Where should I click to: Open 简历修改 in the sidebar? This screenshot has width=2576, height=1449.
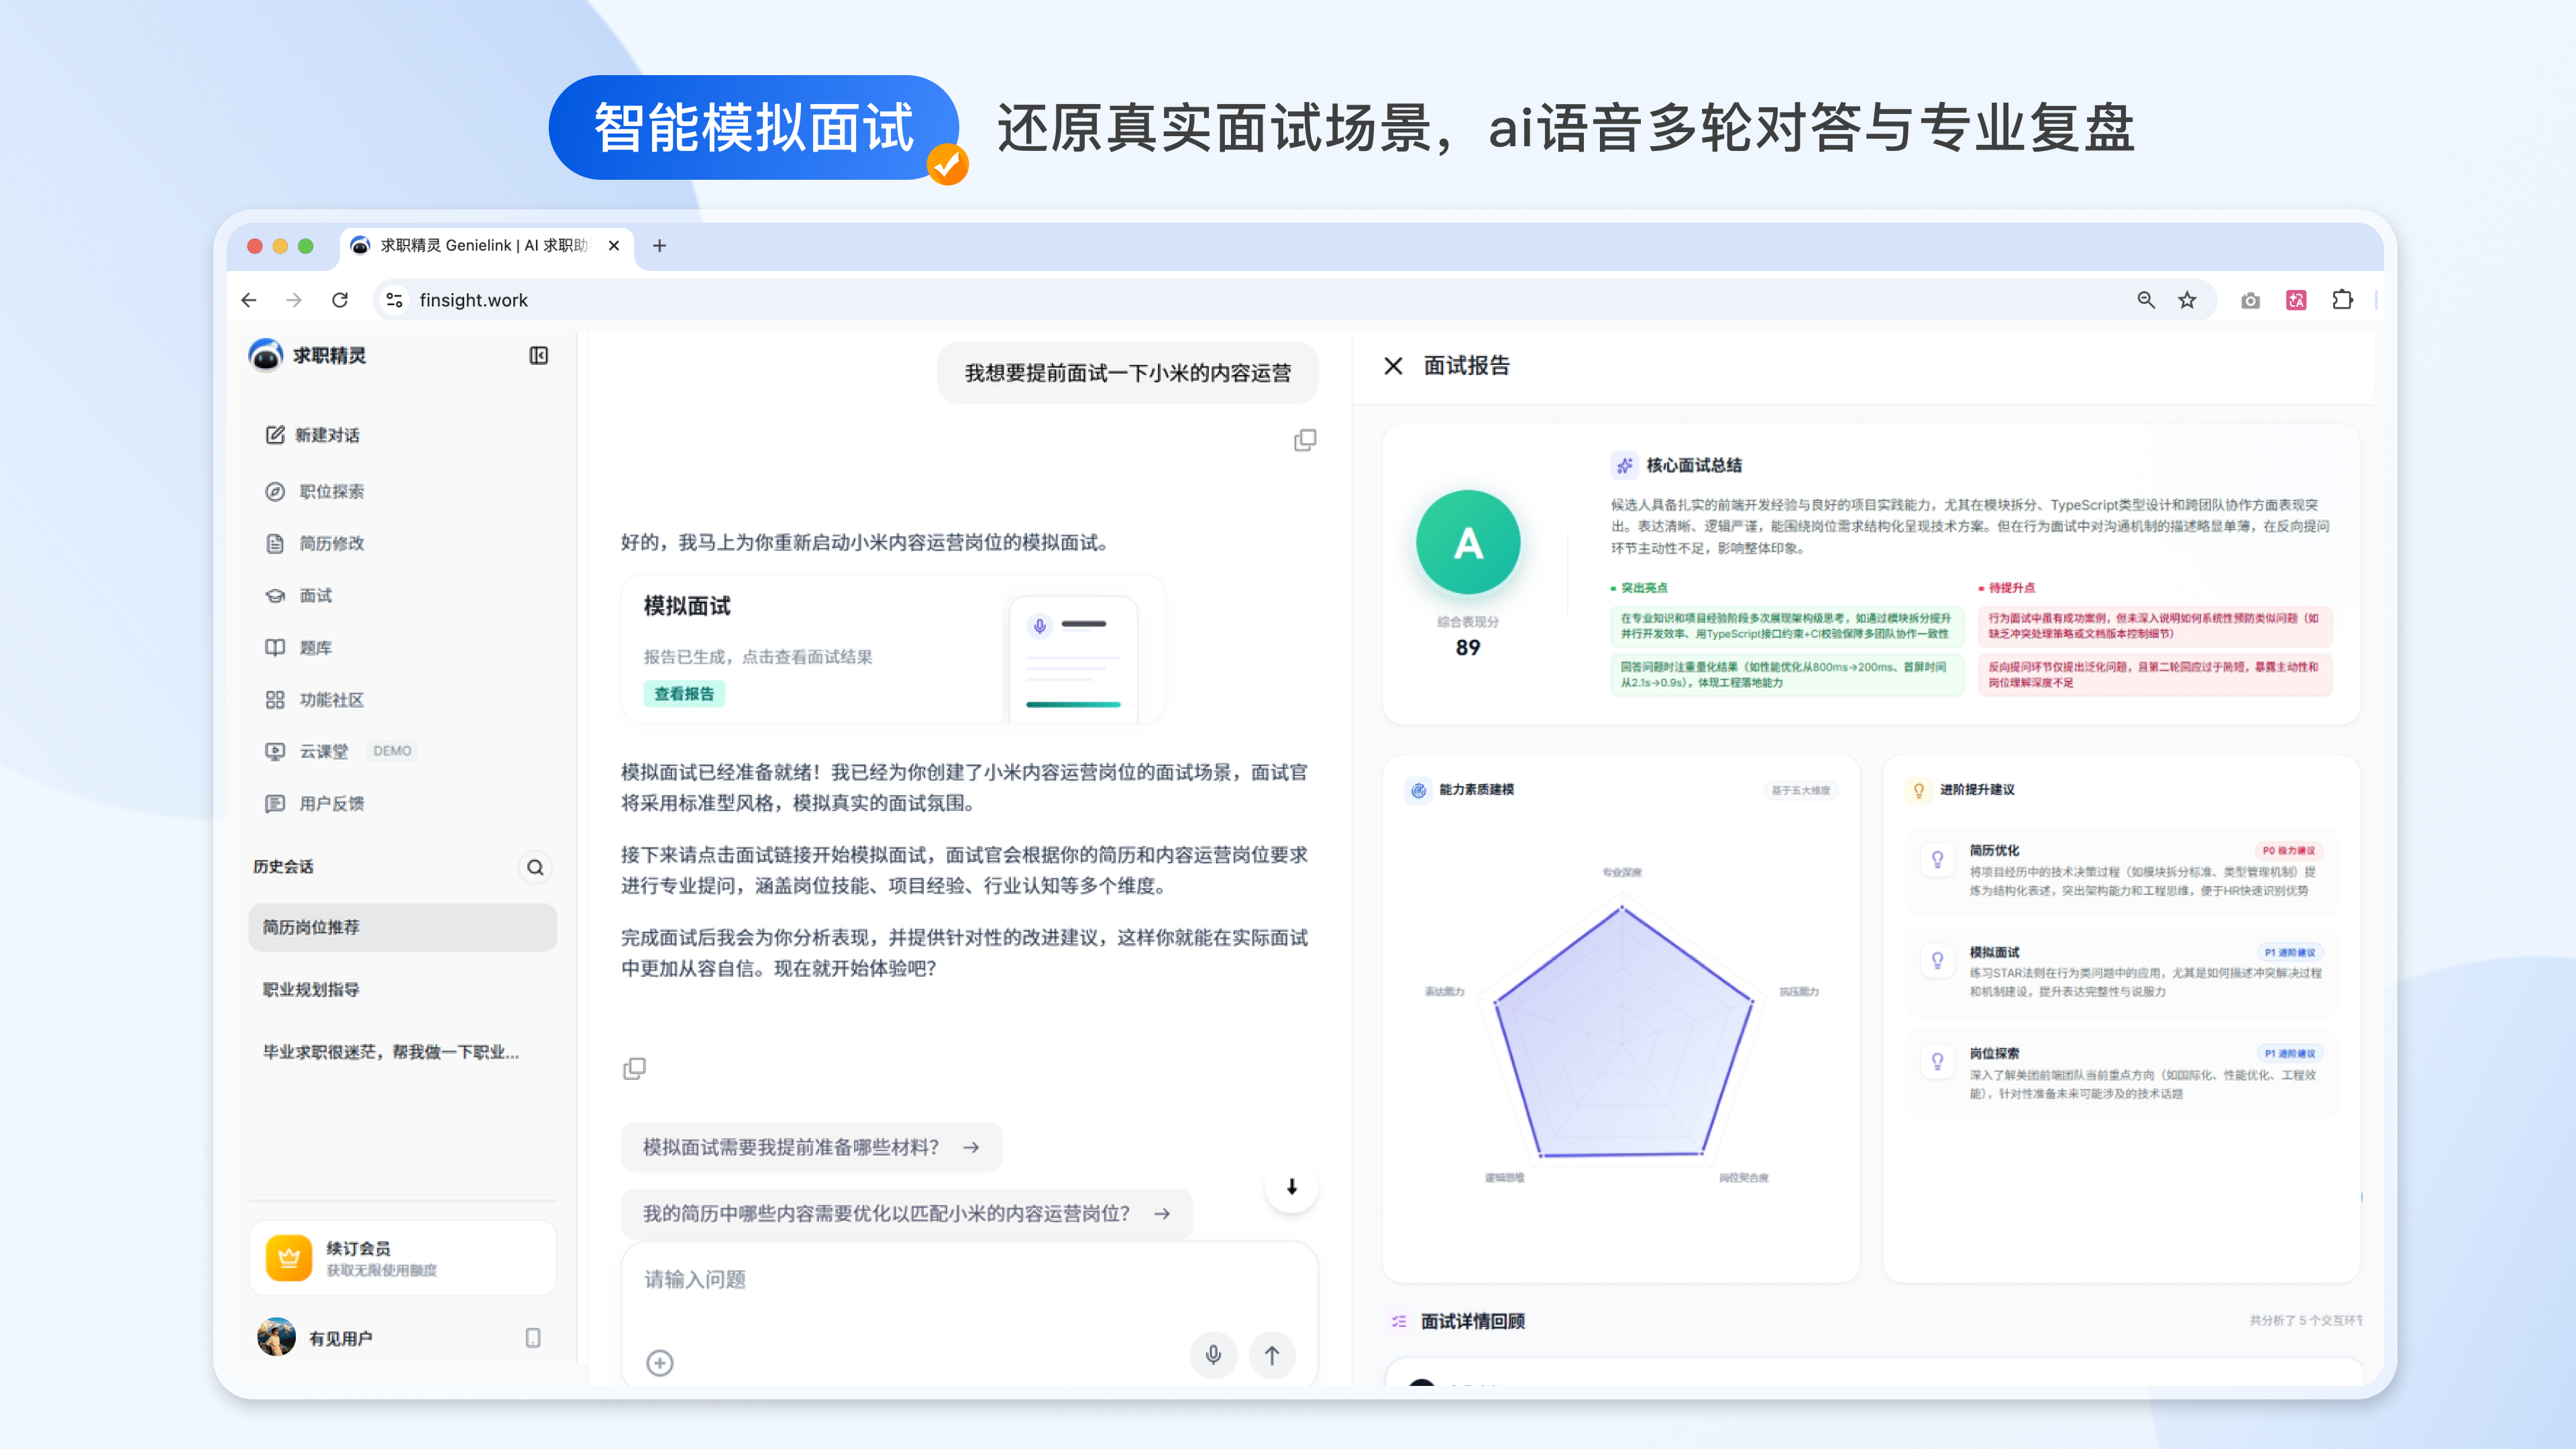tap(314, 543)
